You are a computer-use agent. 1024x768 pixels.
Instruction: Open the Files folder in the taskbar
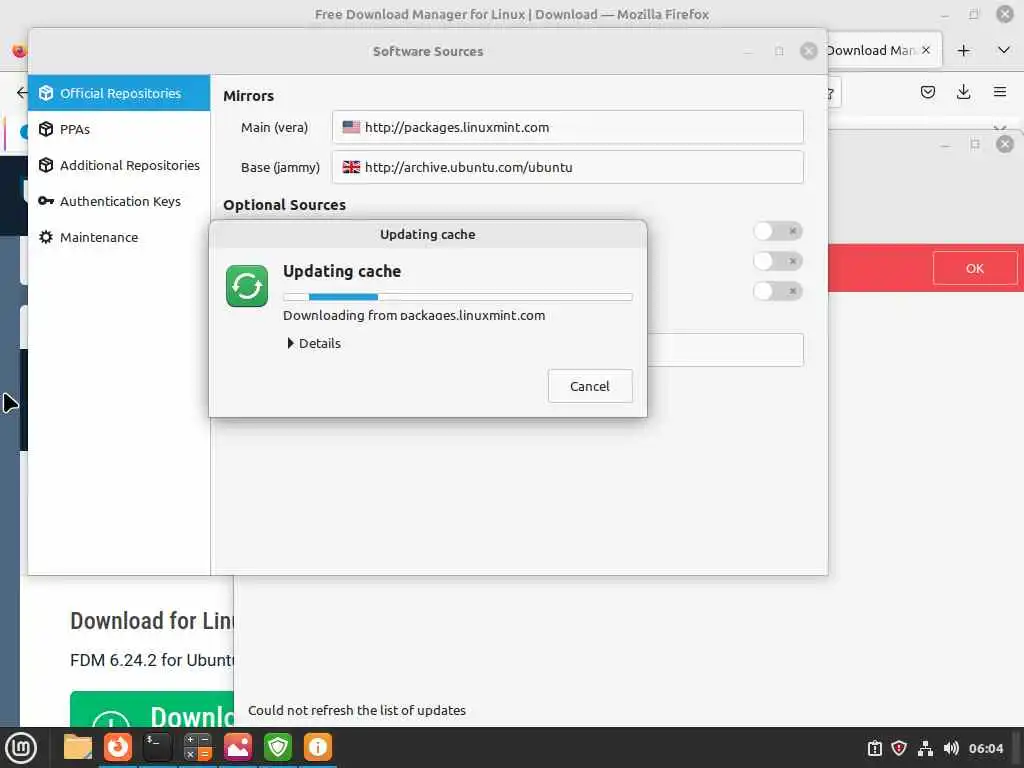pyautogui.click(x=78, y=747)
